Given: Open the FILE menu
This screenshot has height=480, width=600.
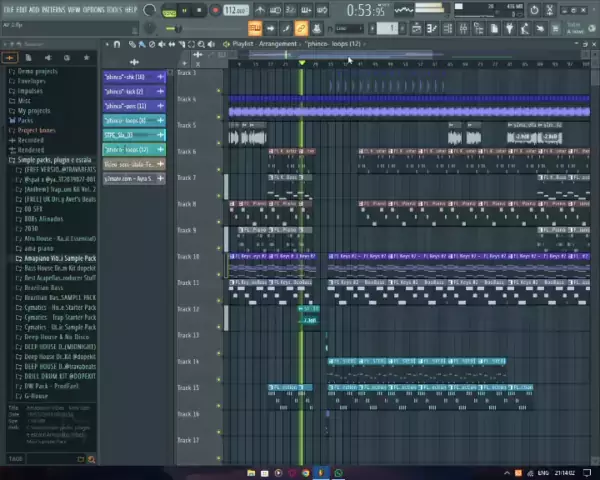Looking at the screenshot, I should click(x=8, y=9).
